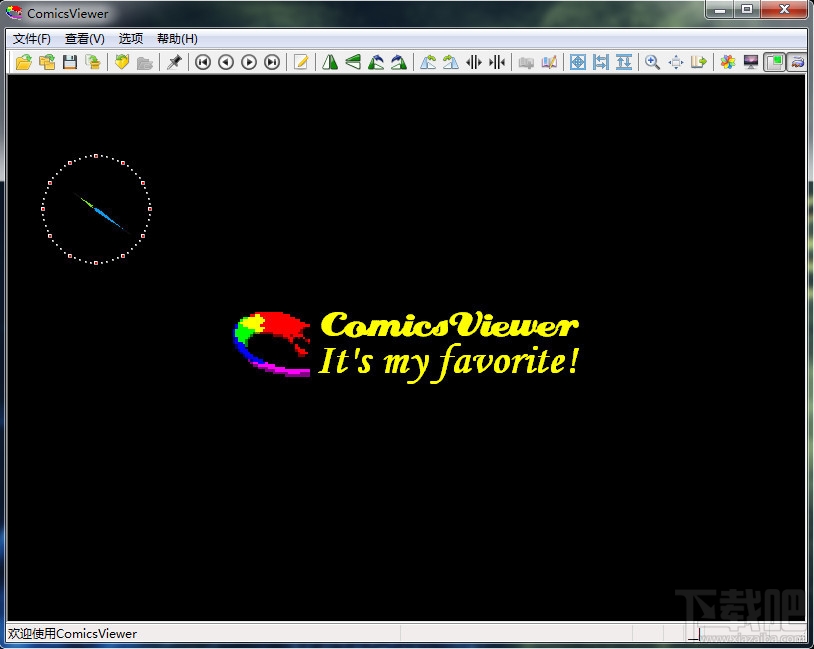The image size is (814, 649).
Task: Open the 帮助(H) menu
Action: (177, 39)
